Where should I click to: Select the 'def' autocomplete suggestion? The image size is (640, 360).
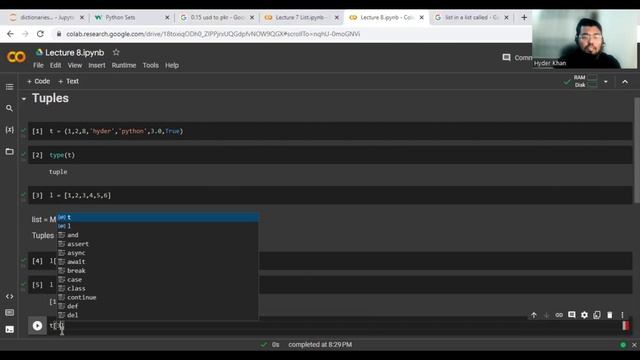click(157, 306)
